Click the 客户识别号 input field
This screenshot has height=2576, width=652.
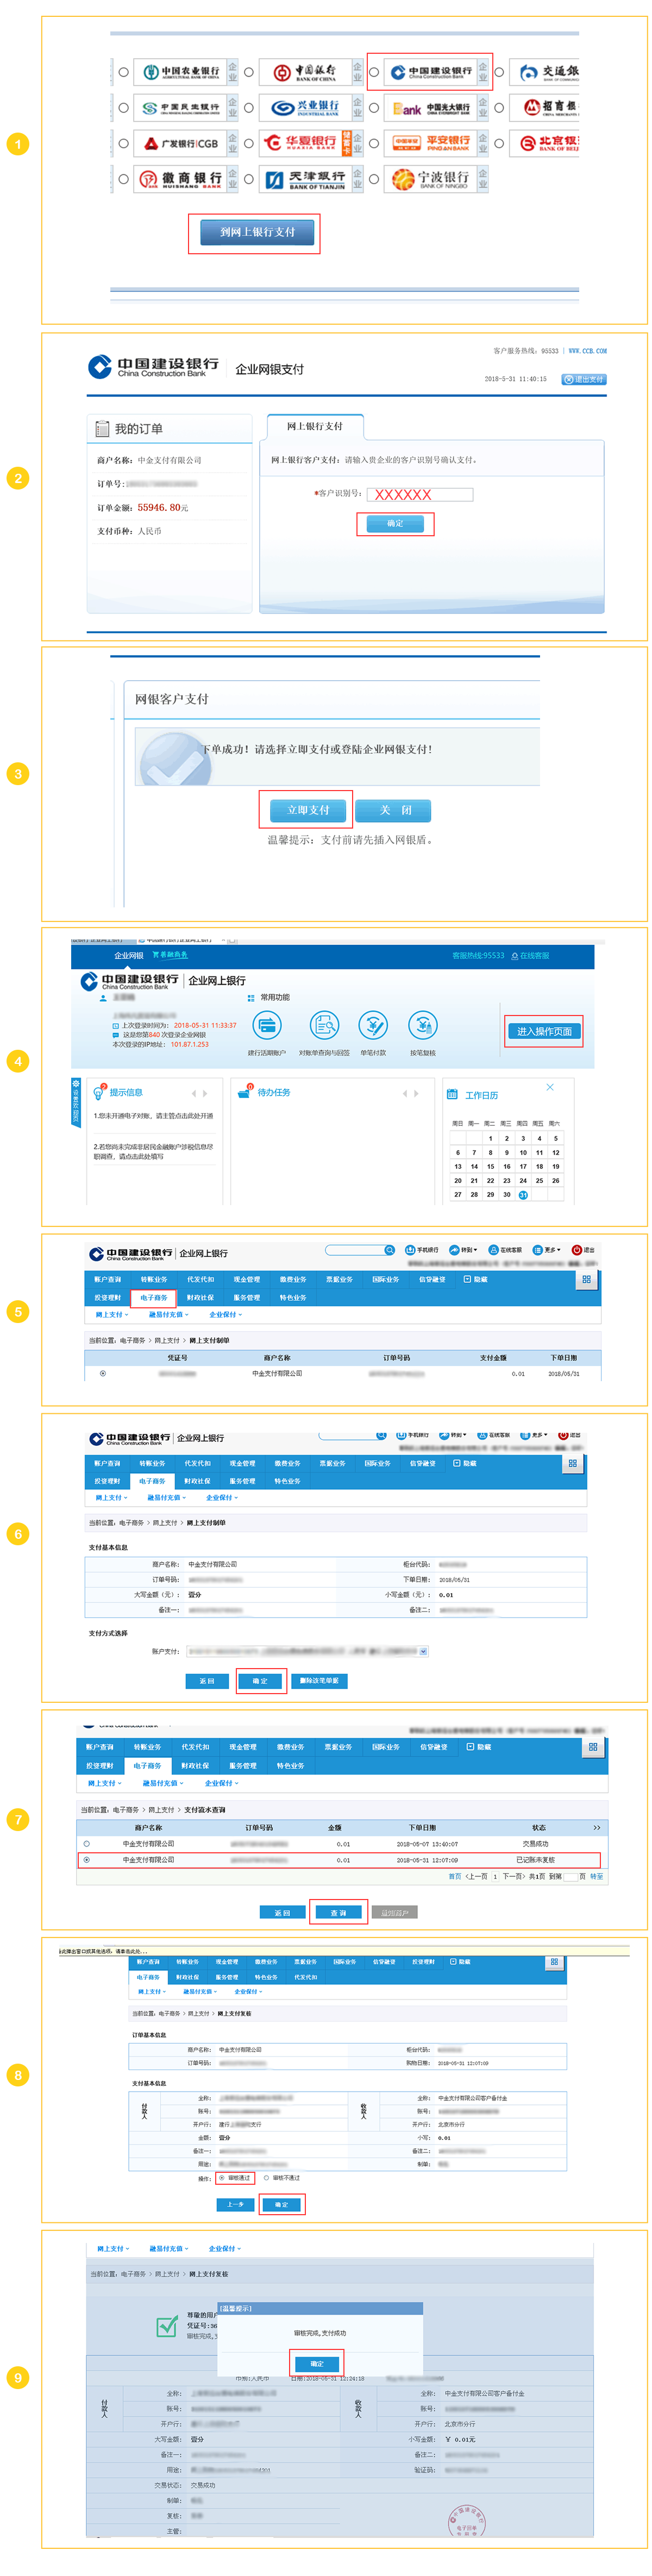click(x=421, y=494)
